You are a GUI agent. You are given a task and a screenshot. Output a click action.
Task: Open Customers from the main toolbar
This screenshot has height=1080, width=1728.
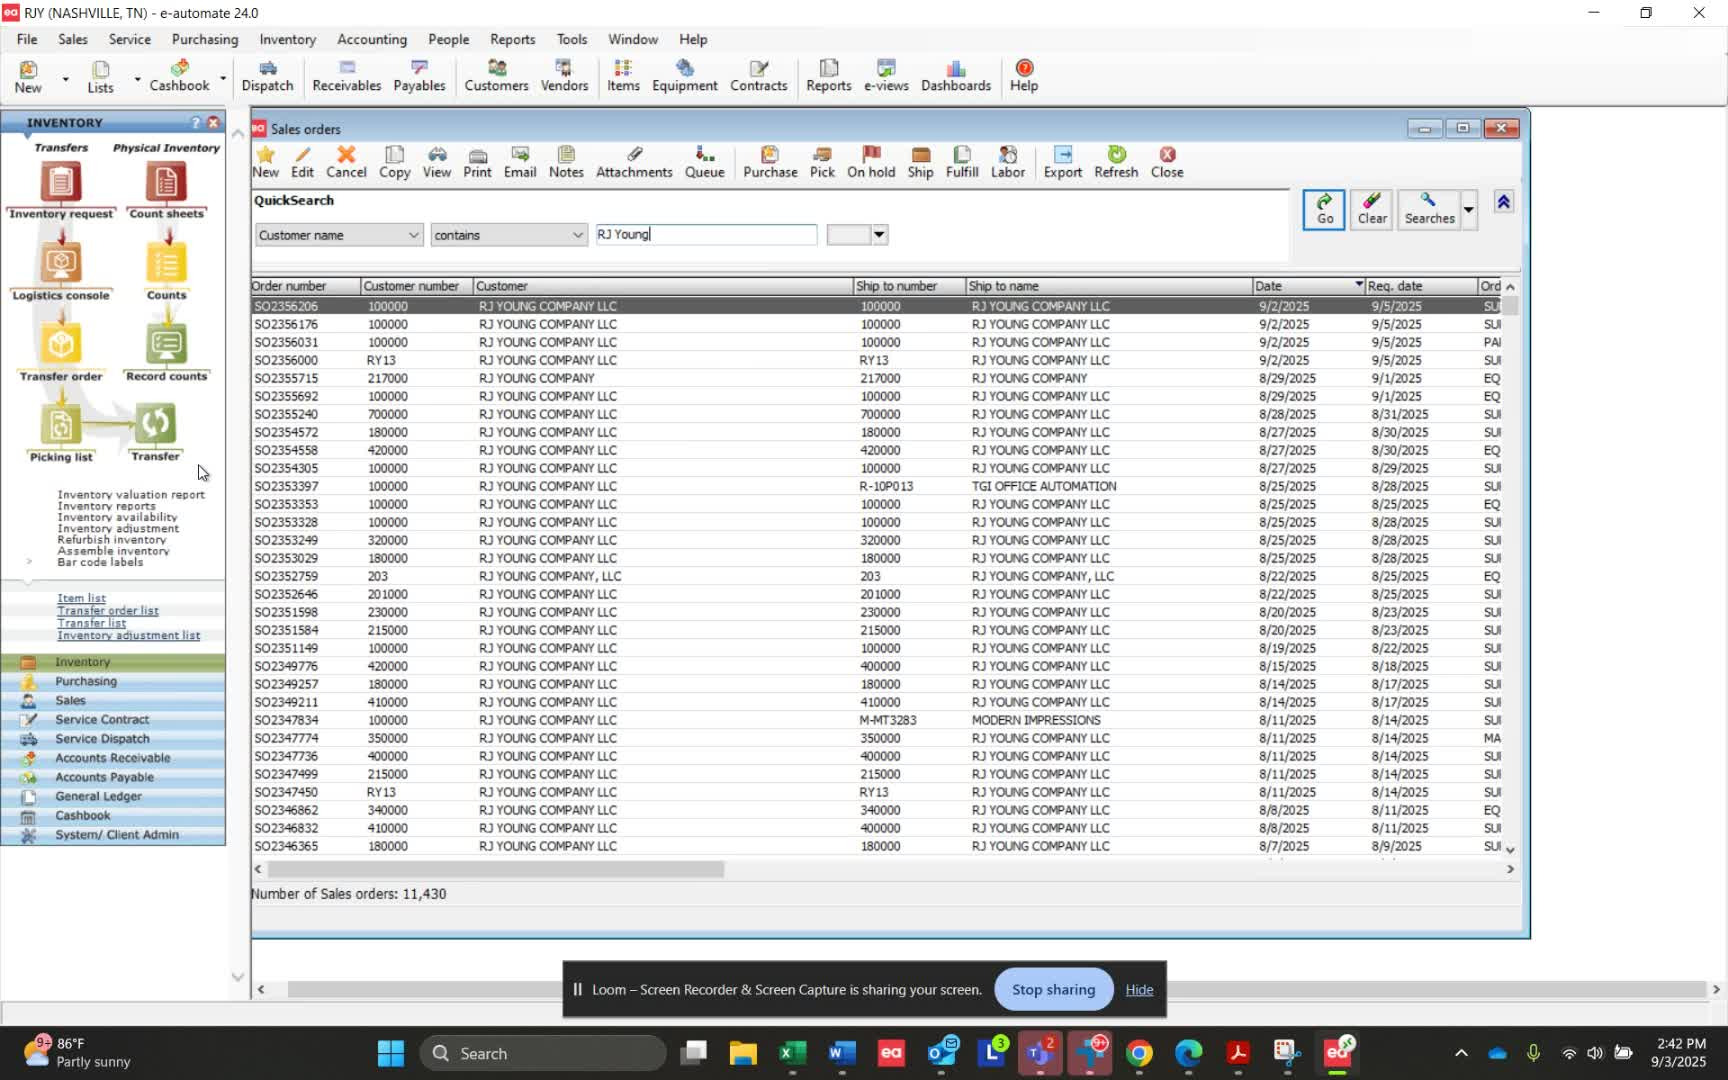(496, 76)
